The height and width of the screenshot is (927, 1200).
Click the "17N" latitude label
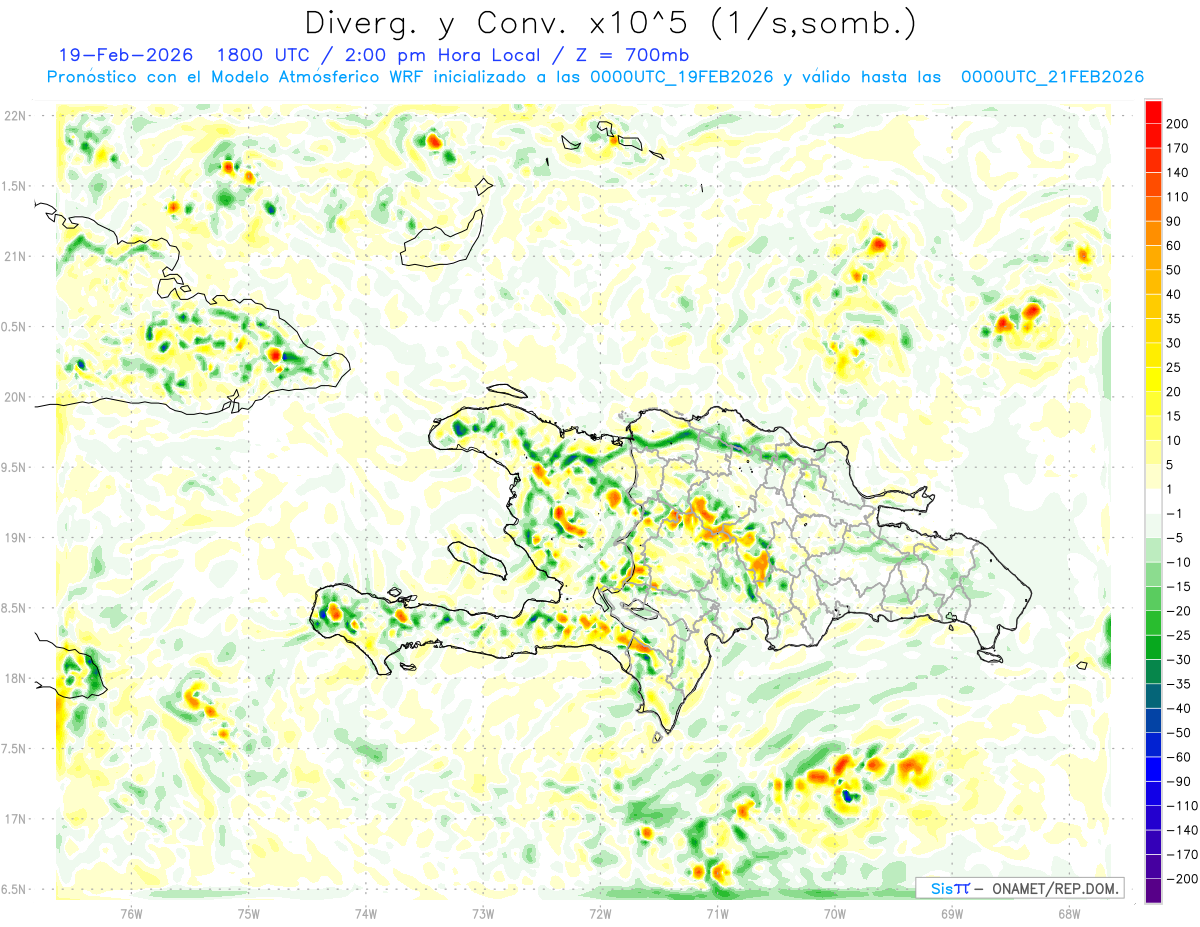[x=15, y=820]
